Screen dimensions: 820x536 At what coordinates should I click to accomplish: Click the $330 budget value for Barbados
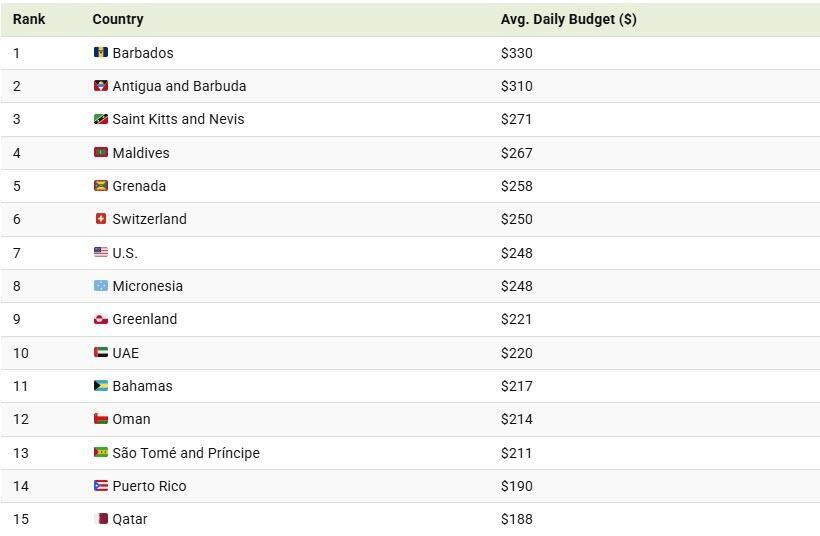click(517, 53)
